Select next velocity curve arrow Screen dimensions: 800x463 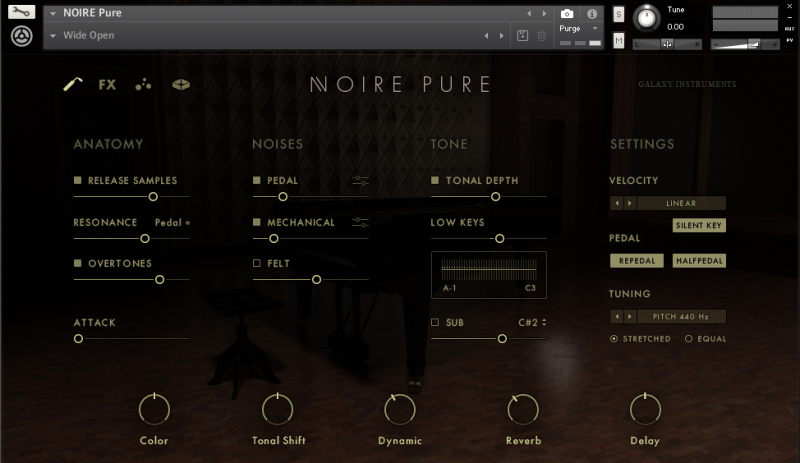(x=630, y=203)
